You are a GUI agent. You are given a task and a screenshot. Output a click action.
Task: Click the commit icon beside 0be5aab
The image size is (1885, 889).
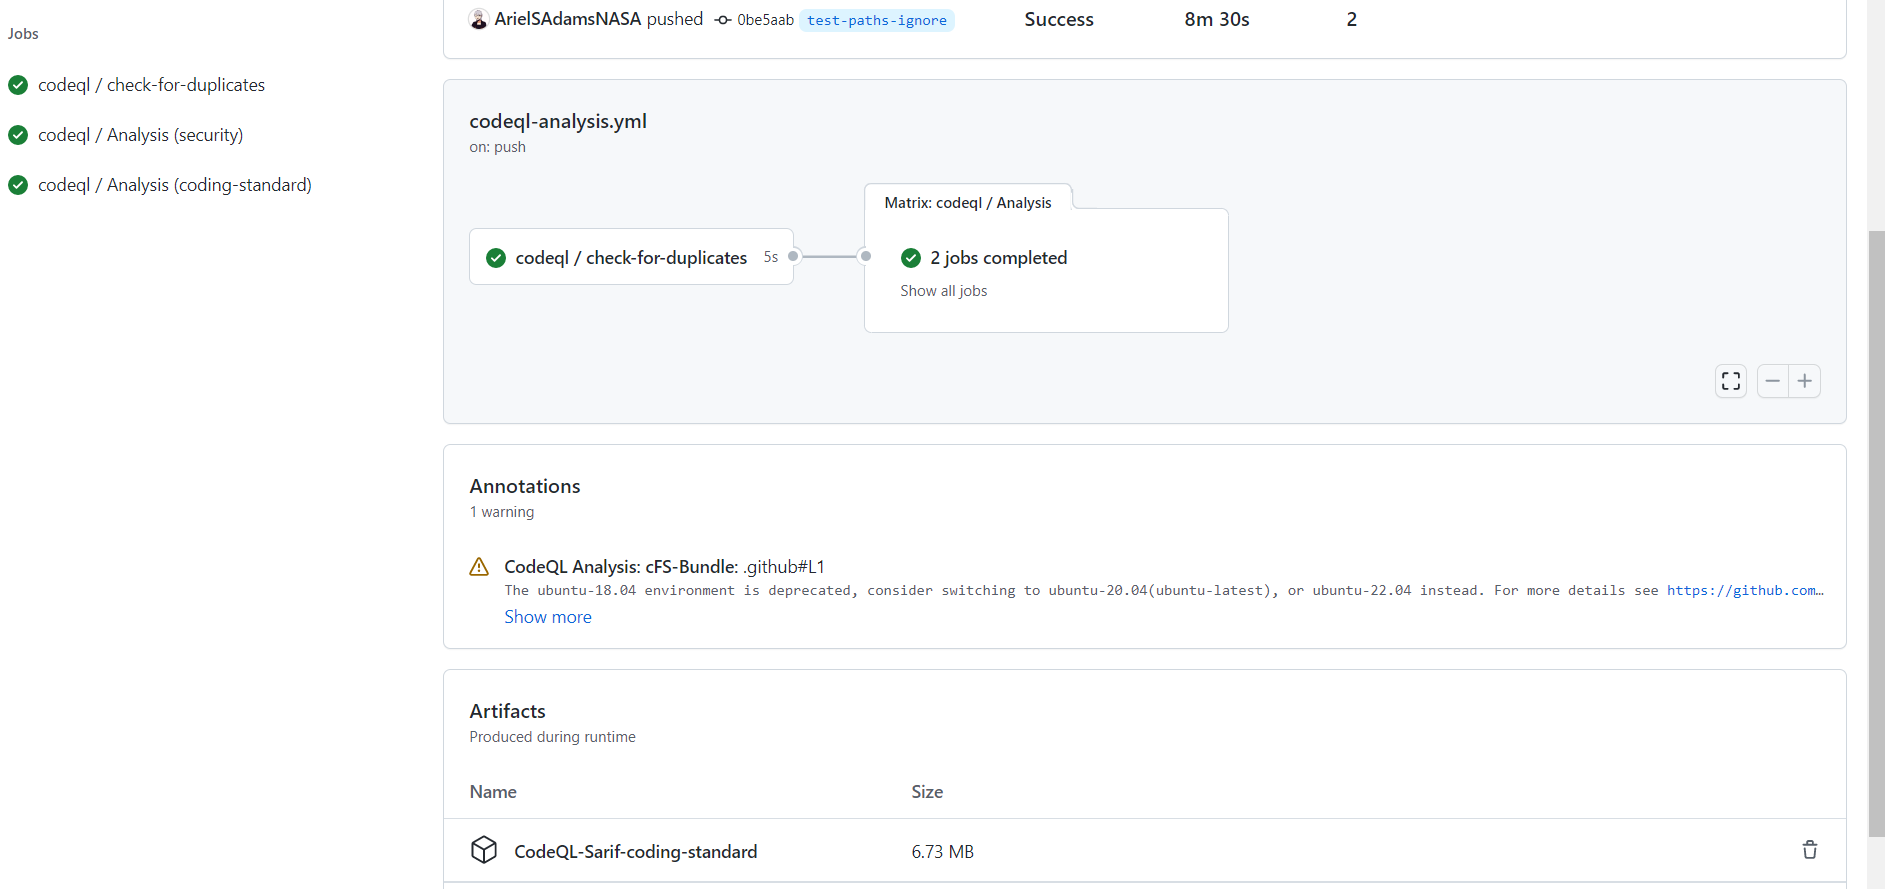click(x=723, y=20)
